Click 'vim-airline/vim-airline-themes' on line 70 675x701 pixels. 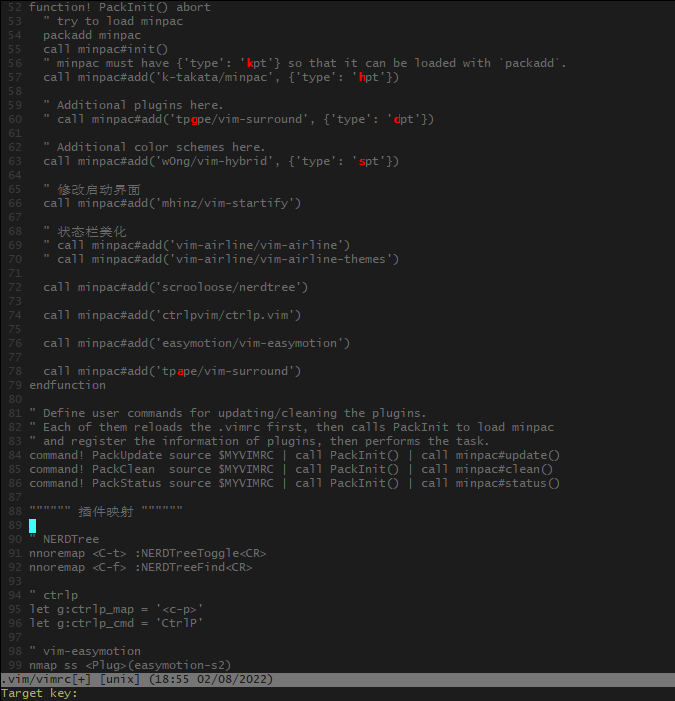pyautogui.click(x=281, y=259)
